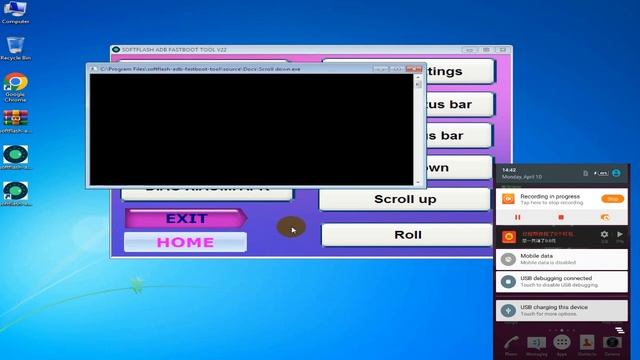
Task: Close the console window with red X
Action: (413, 69)
